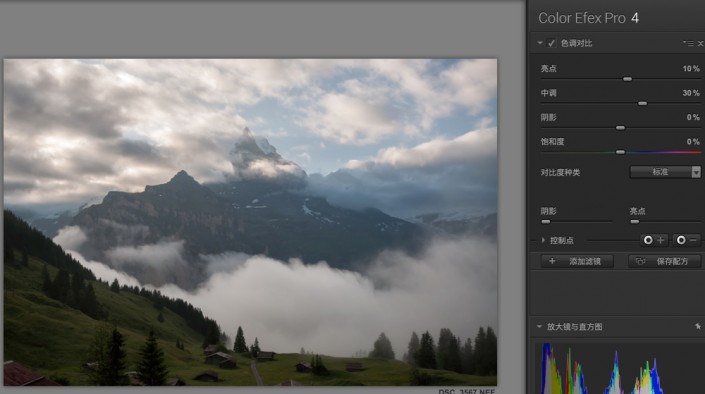This screenshot has height=394, width=705.
Task: Click the 添加滤镜 button label
Action: (585, 261)
